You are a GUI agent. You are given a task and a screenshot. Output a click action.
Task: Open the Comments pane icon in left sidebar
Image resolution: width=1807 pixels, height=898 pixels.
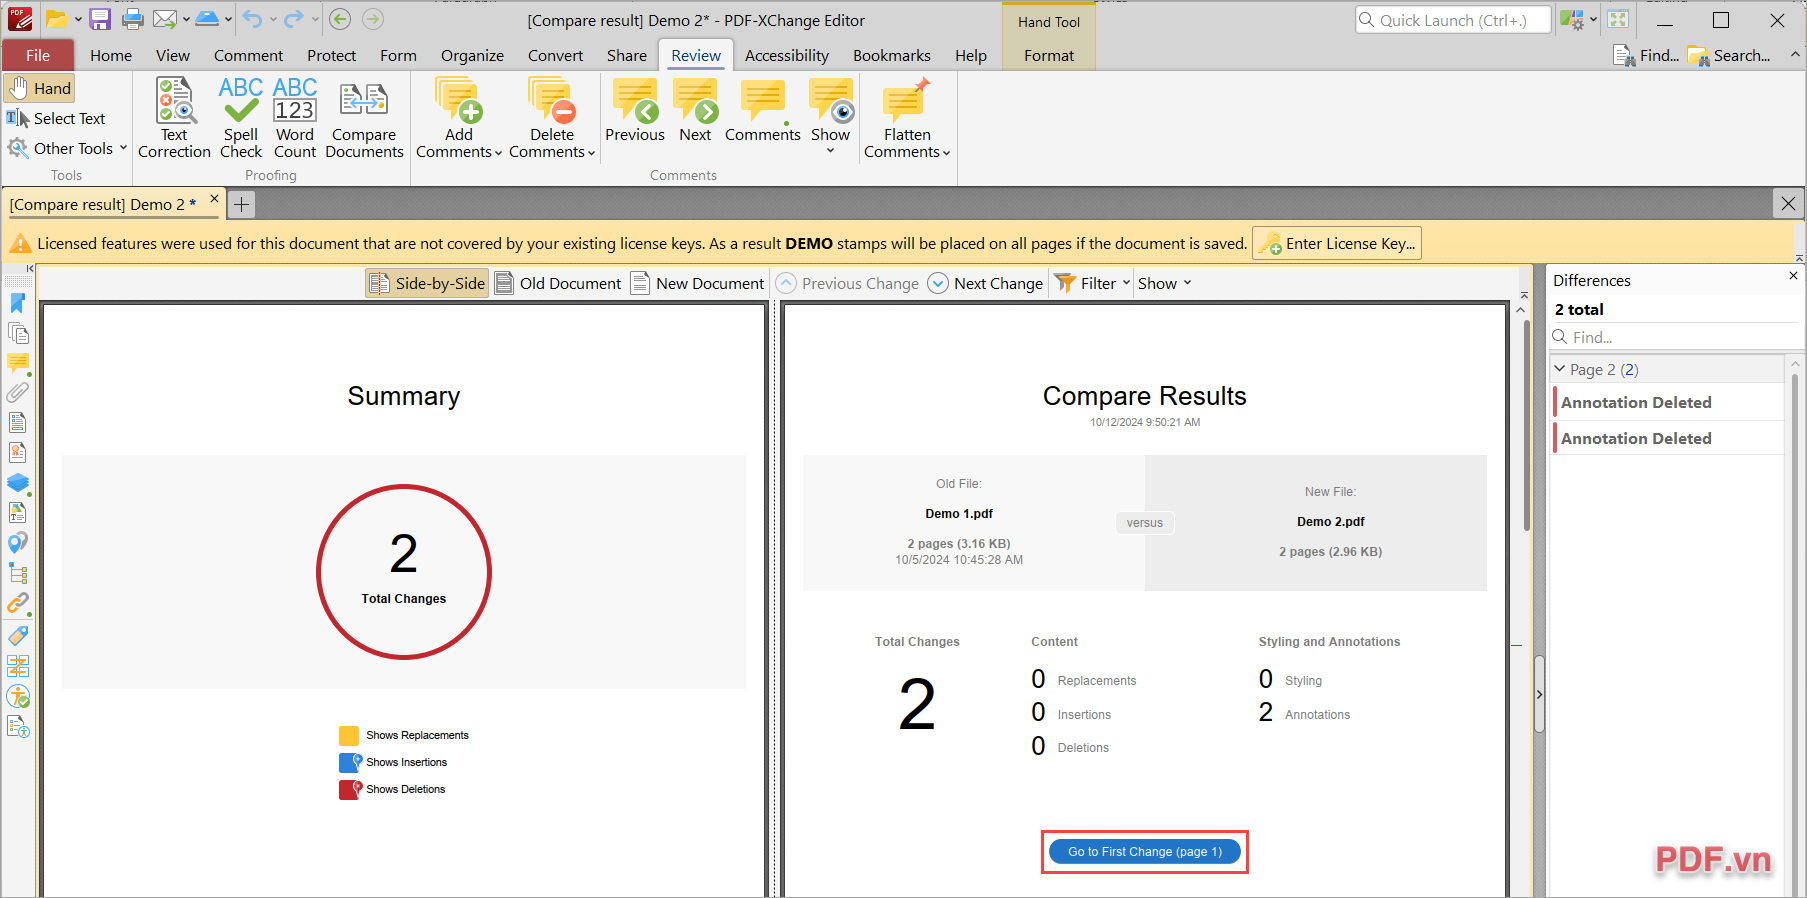18,363
